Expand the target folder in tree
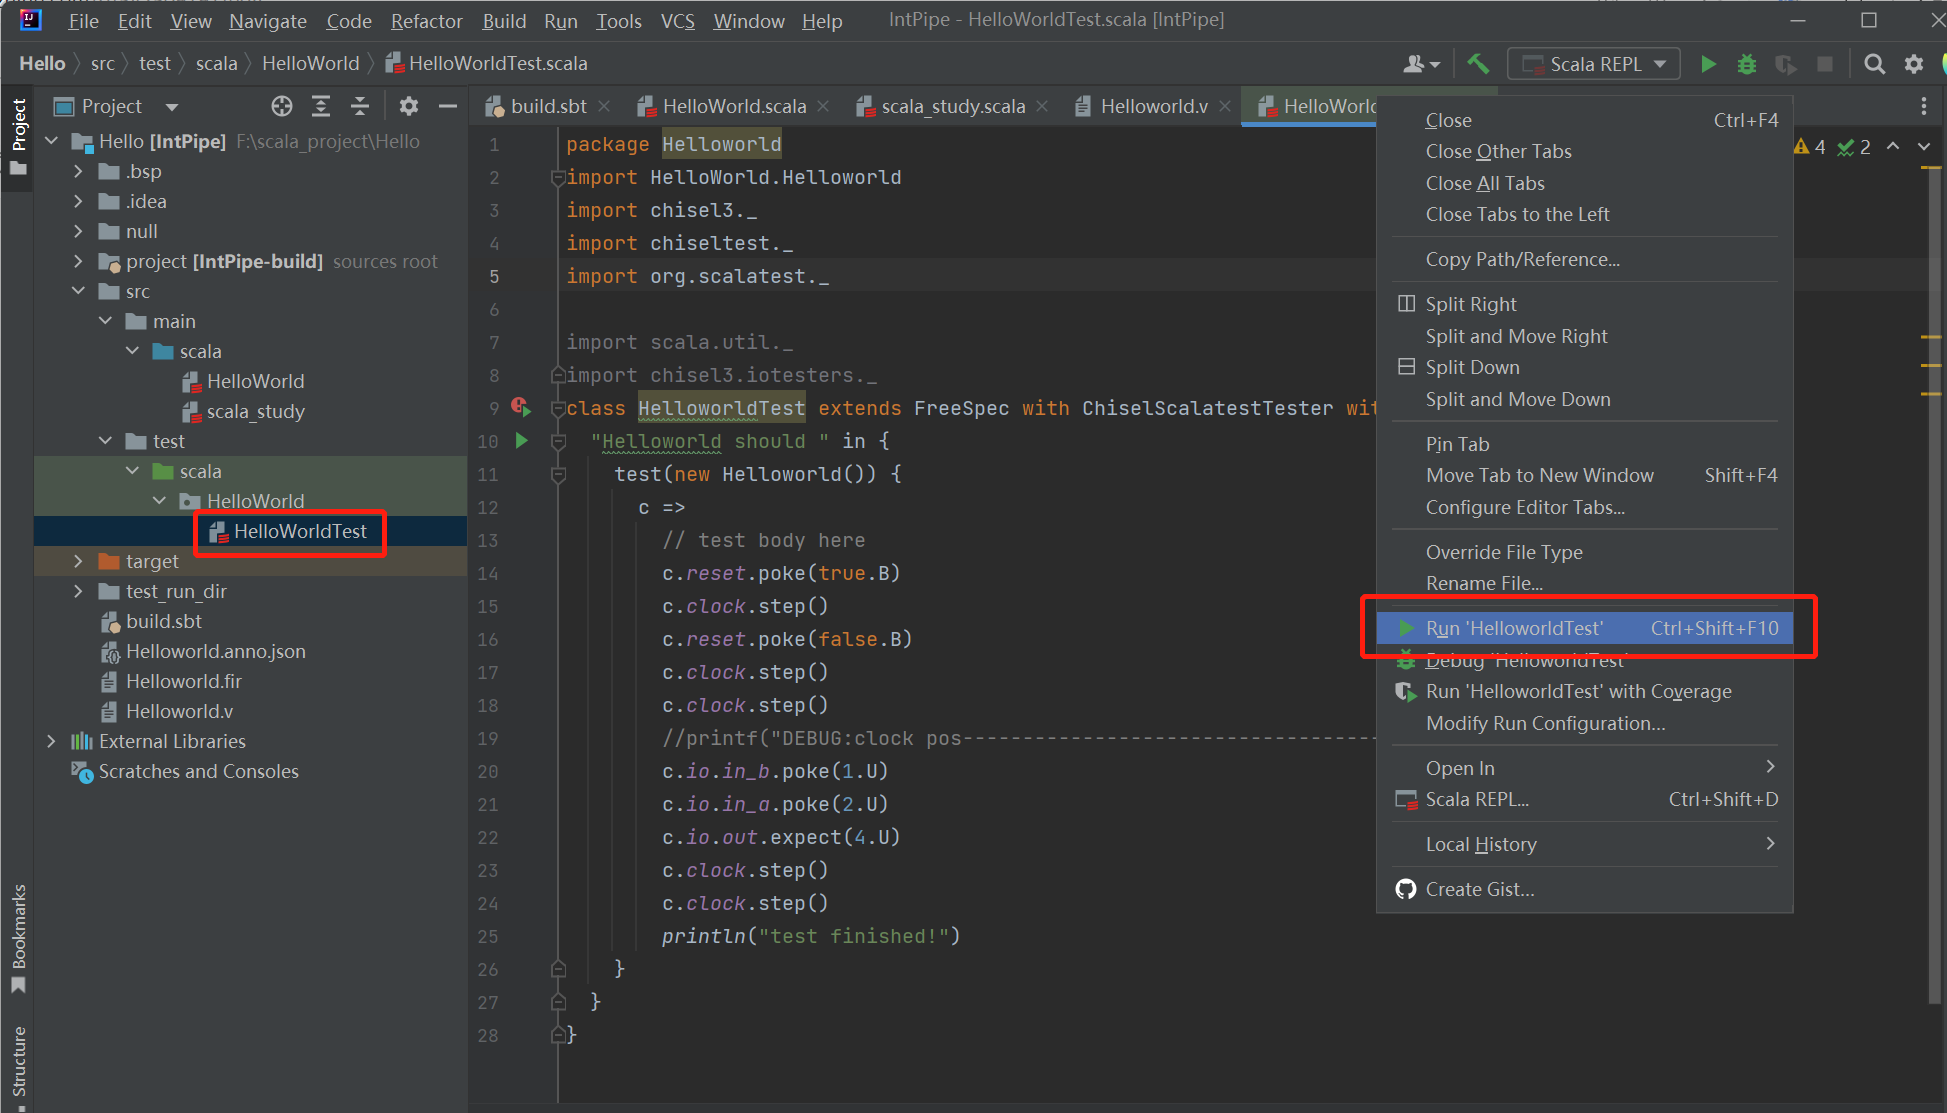This screenshot has width=1947, height=1113. pos(78,561)
